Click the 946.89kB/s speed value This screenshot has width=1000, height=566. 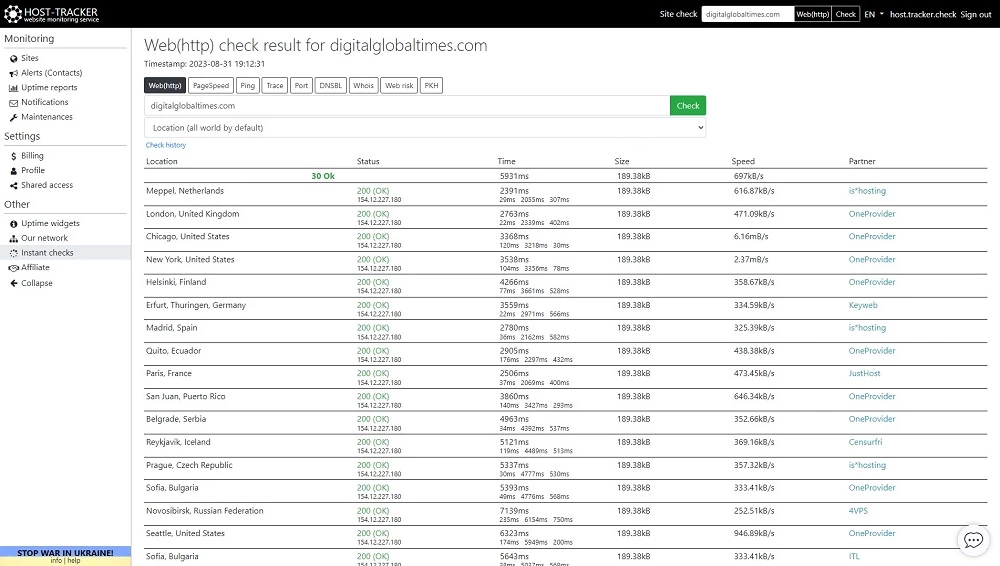coord(754,533)
